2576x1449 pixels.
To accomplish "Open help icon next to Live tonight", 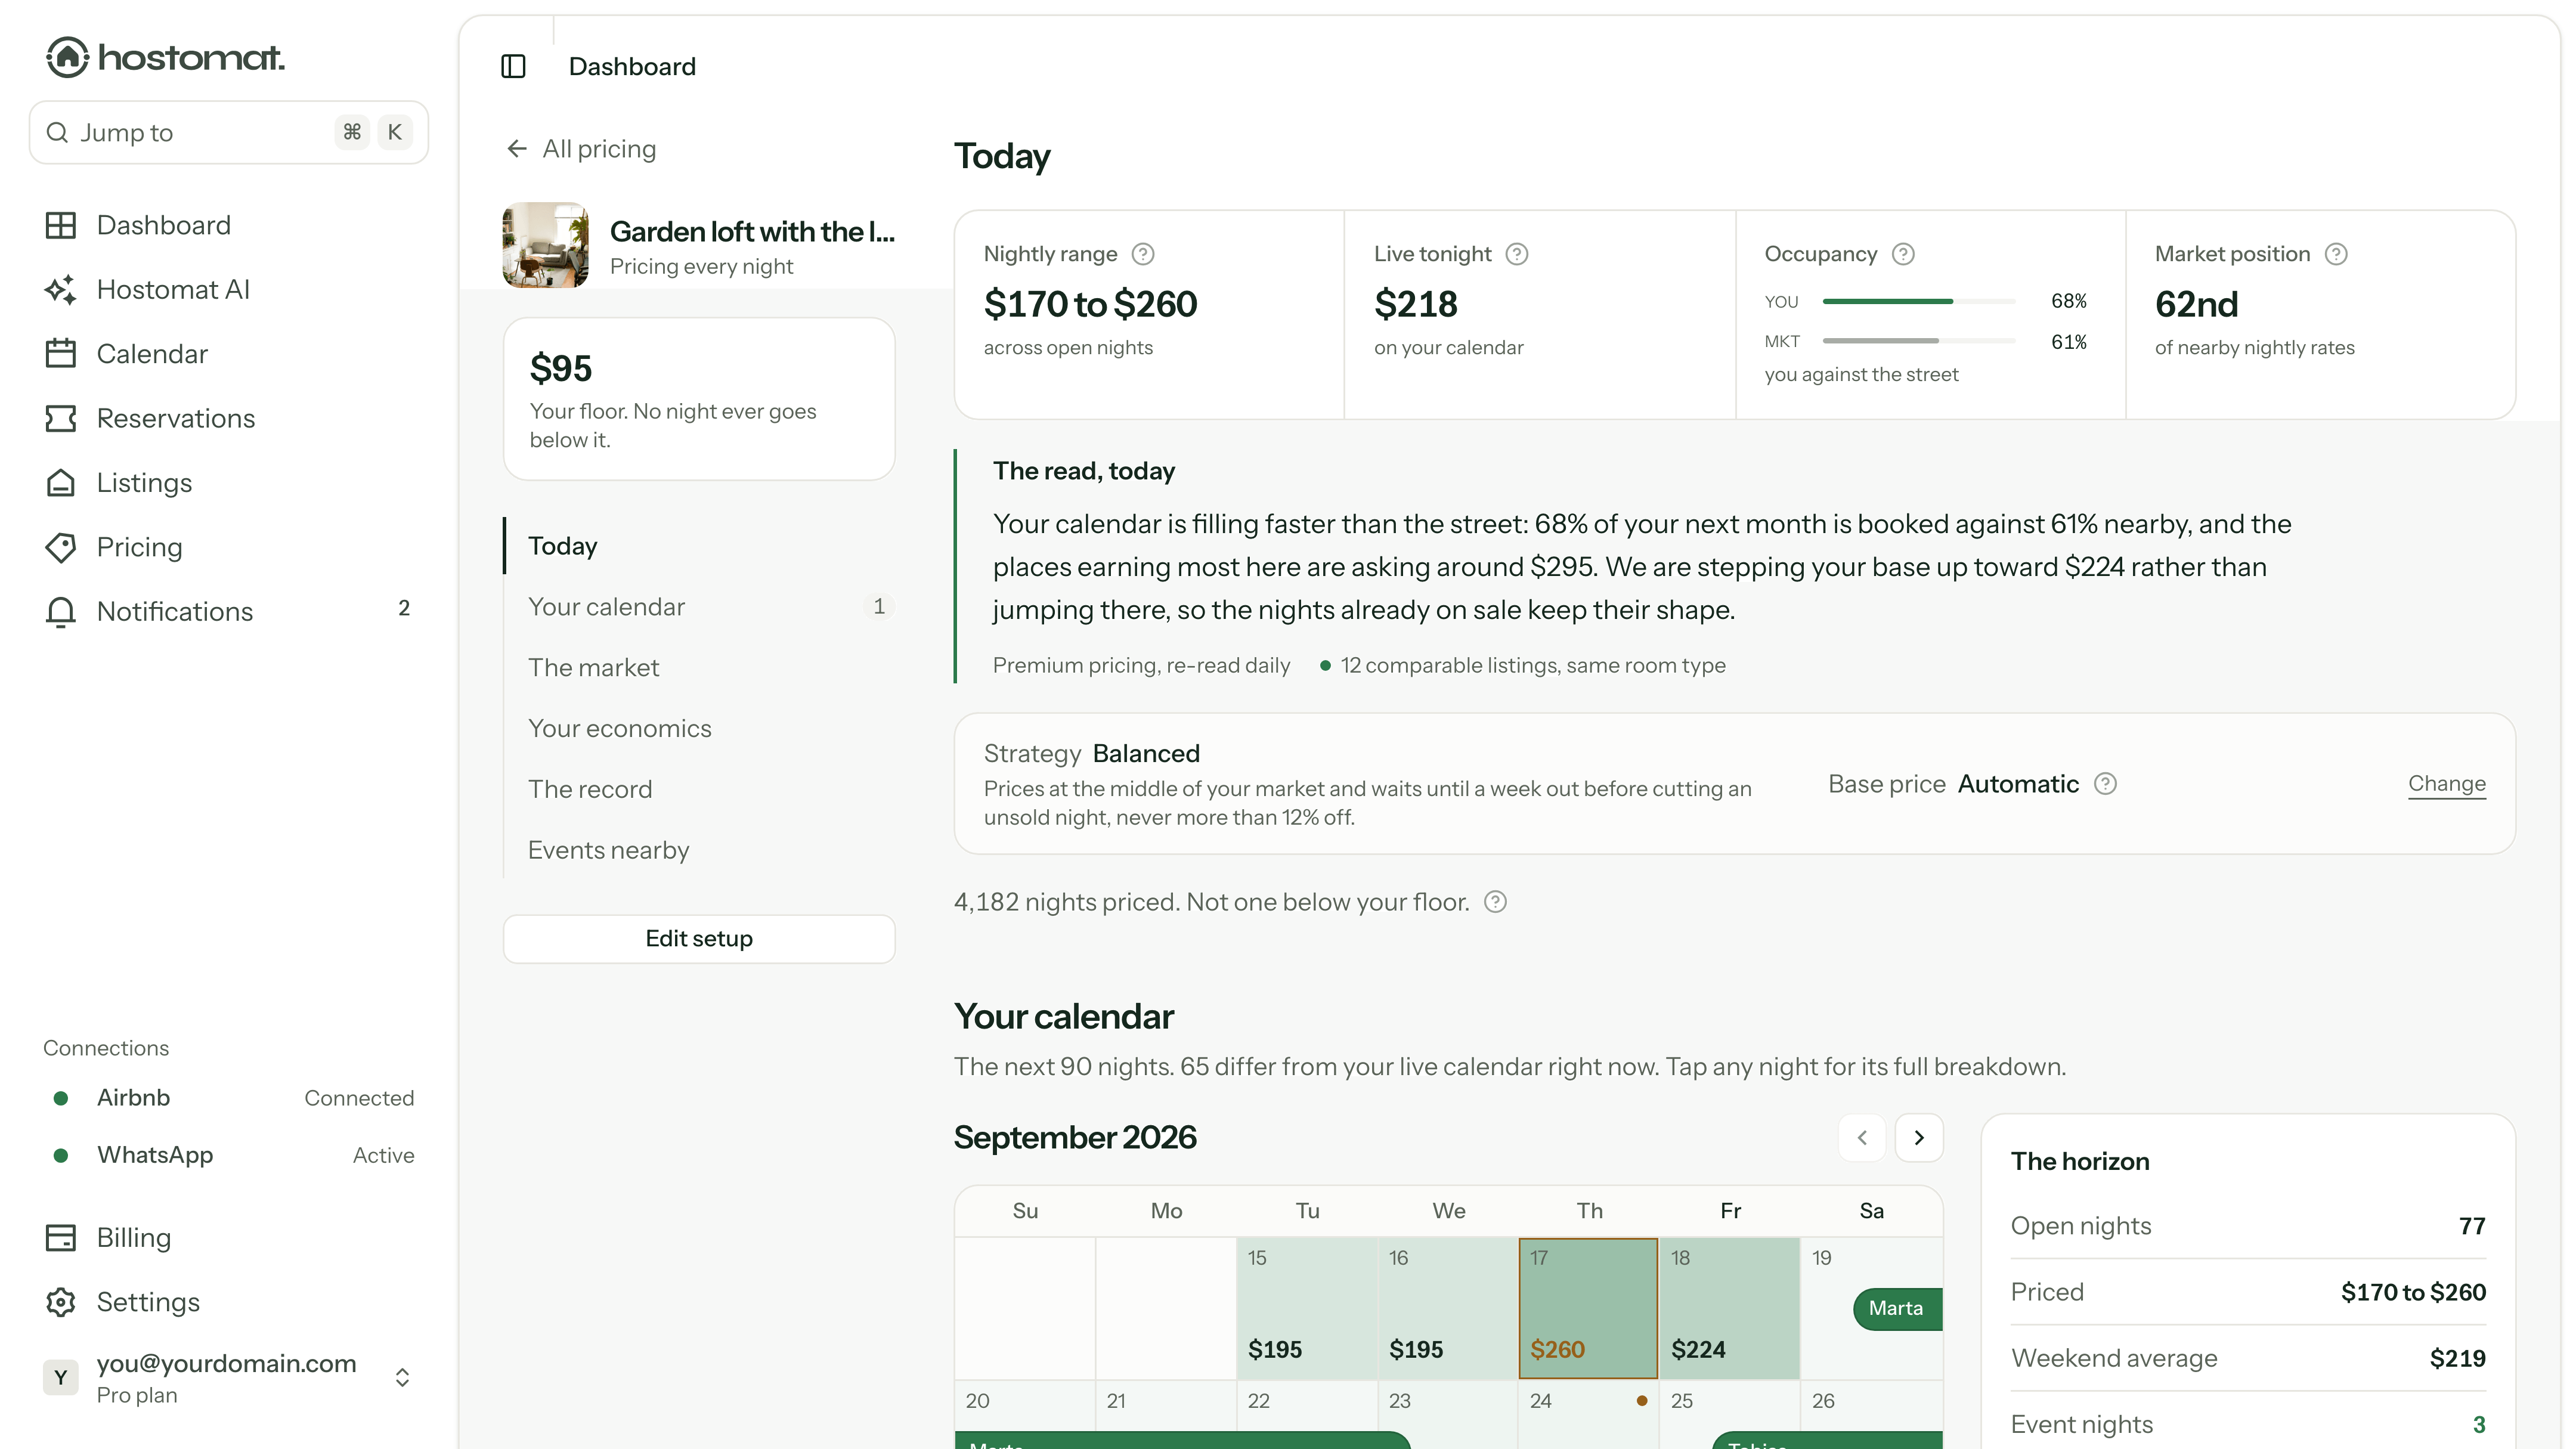I will (x=1517, y=254).
